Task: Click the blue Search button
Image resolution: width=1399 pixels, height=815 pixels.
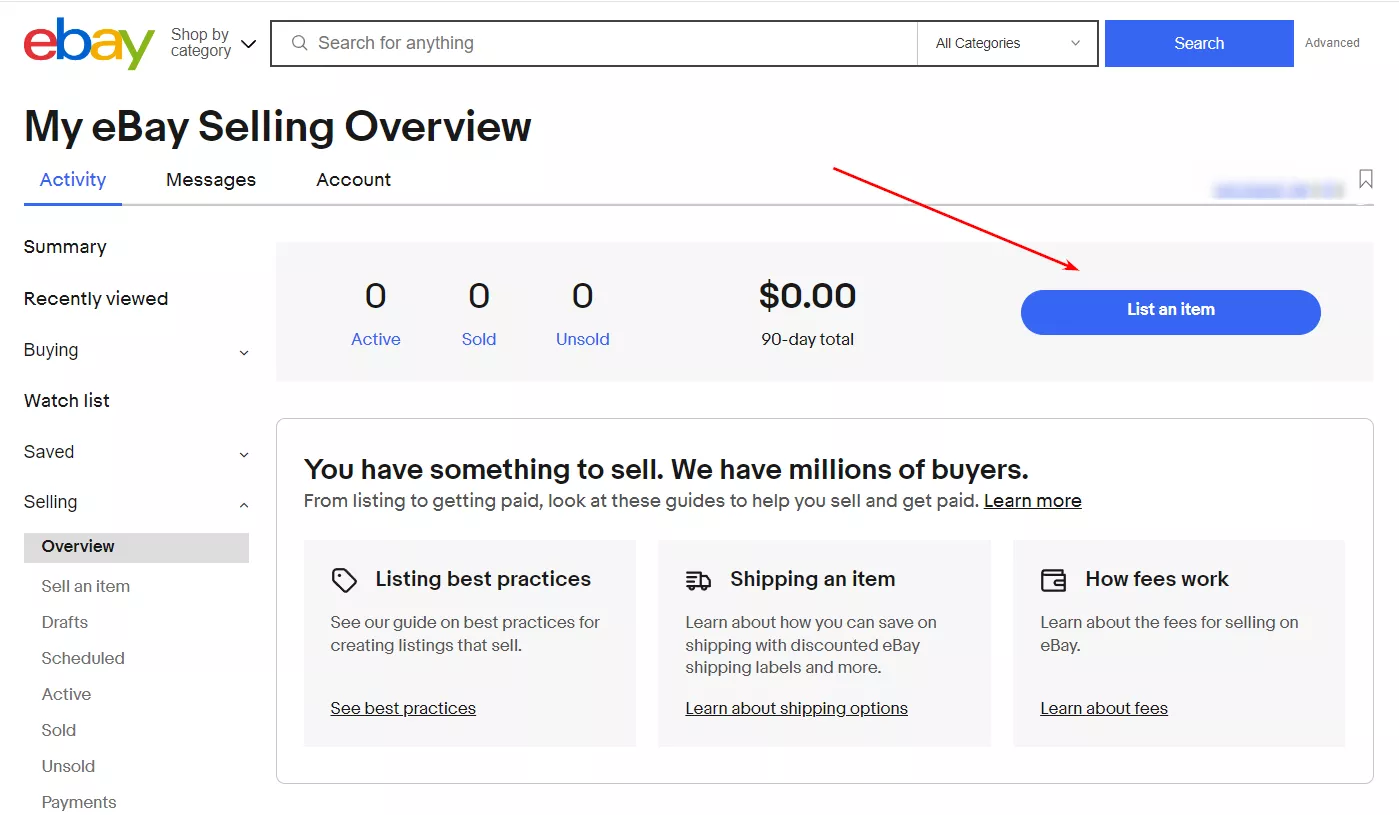Action: 1199,43
